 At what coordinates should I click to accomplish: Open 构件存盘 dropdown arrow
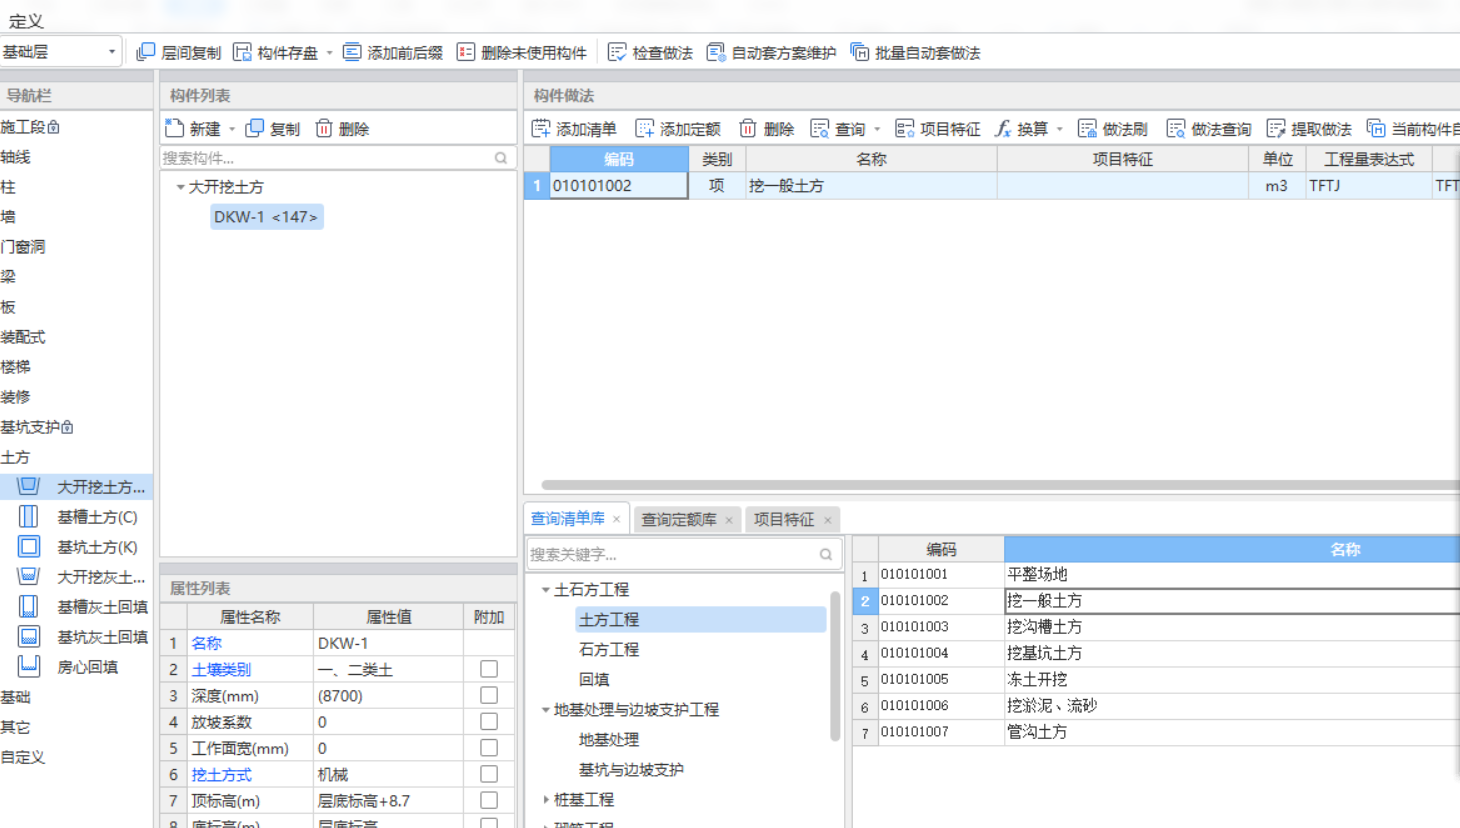[329, 53]
